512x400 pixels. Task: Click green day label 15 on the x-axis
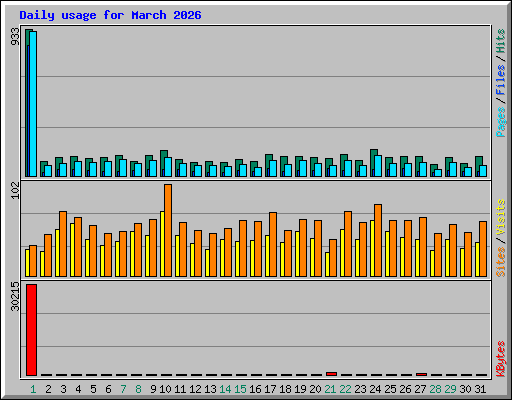tap(240, 389)
